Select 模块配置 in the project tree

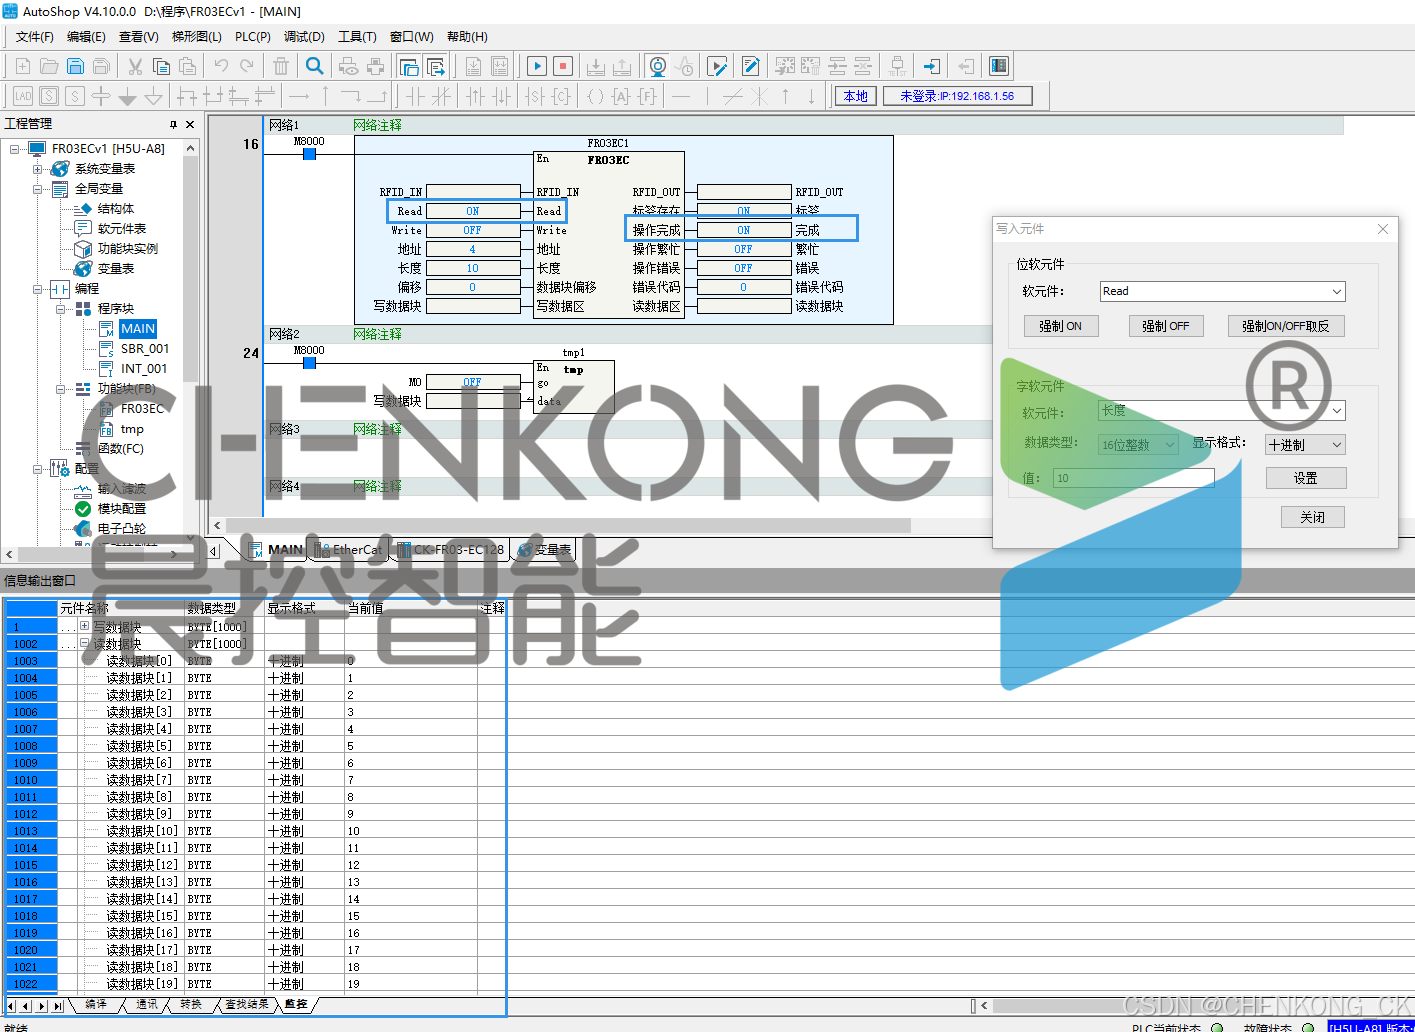(122, 509)
